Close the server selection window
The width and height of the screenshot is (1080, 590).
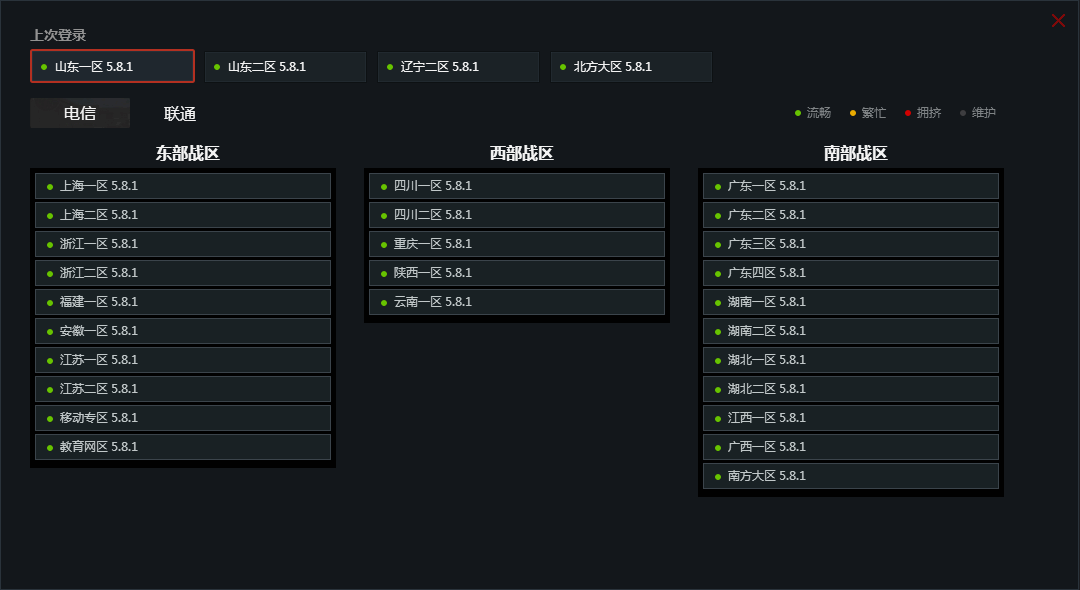[1058, 21]
